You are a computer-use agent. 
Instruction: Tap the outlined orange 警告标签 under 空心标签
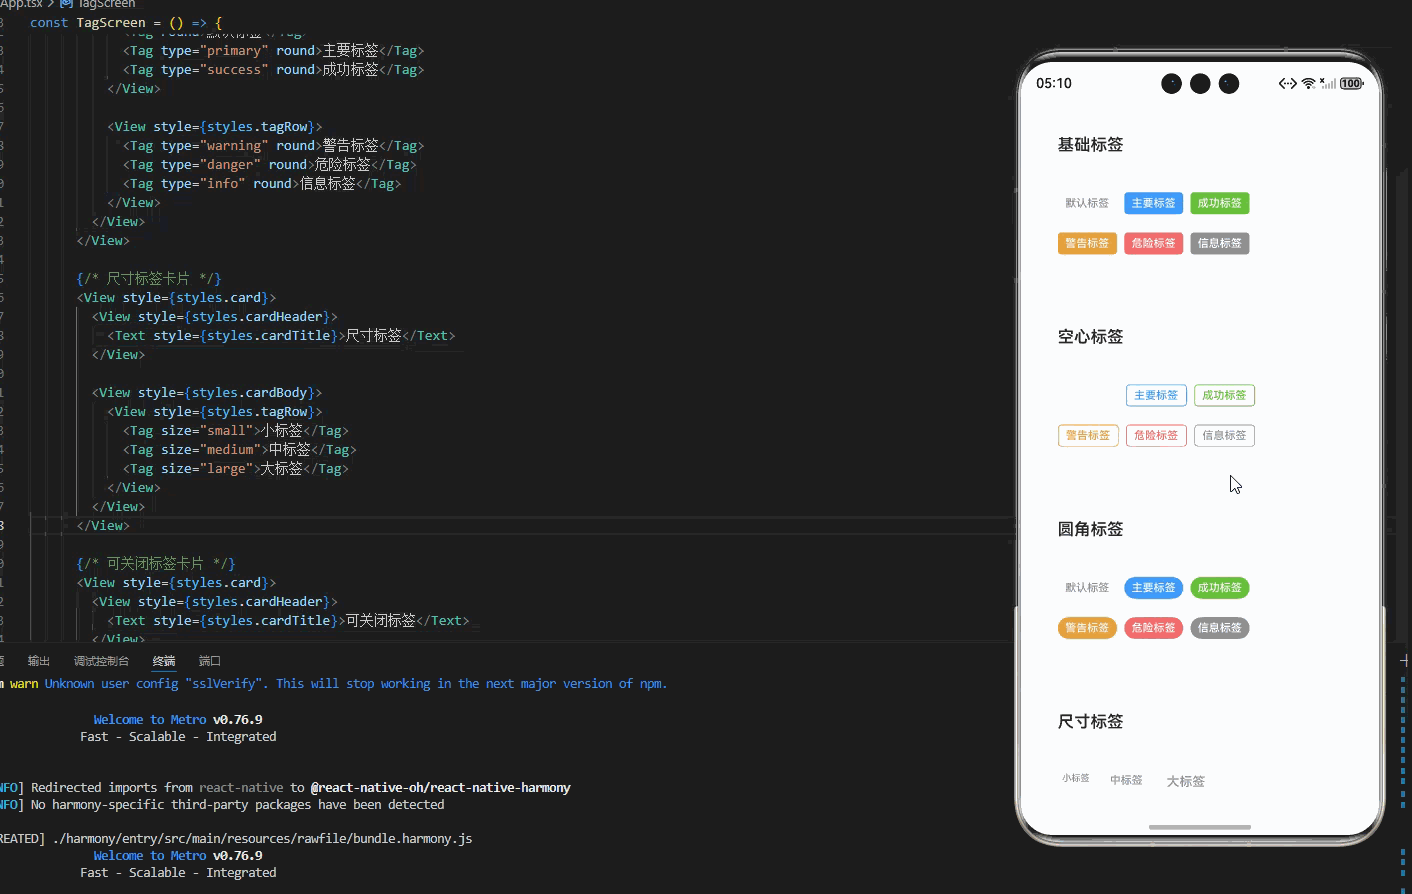coord(1088,435)
